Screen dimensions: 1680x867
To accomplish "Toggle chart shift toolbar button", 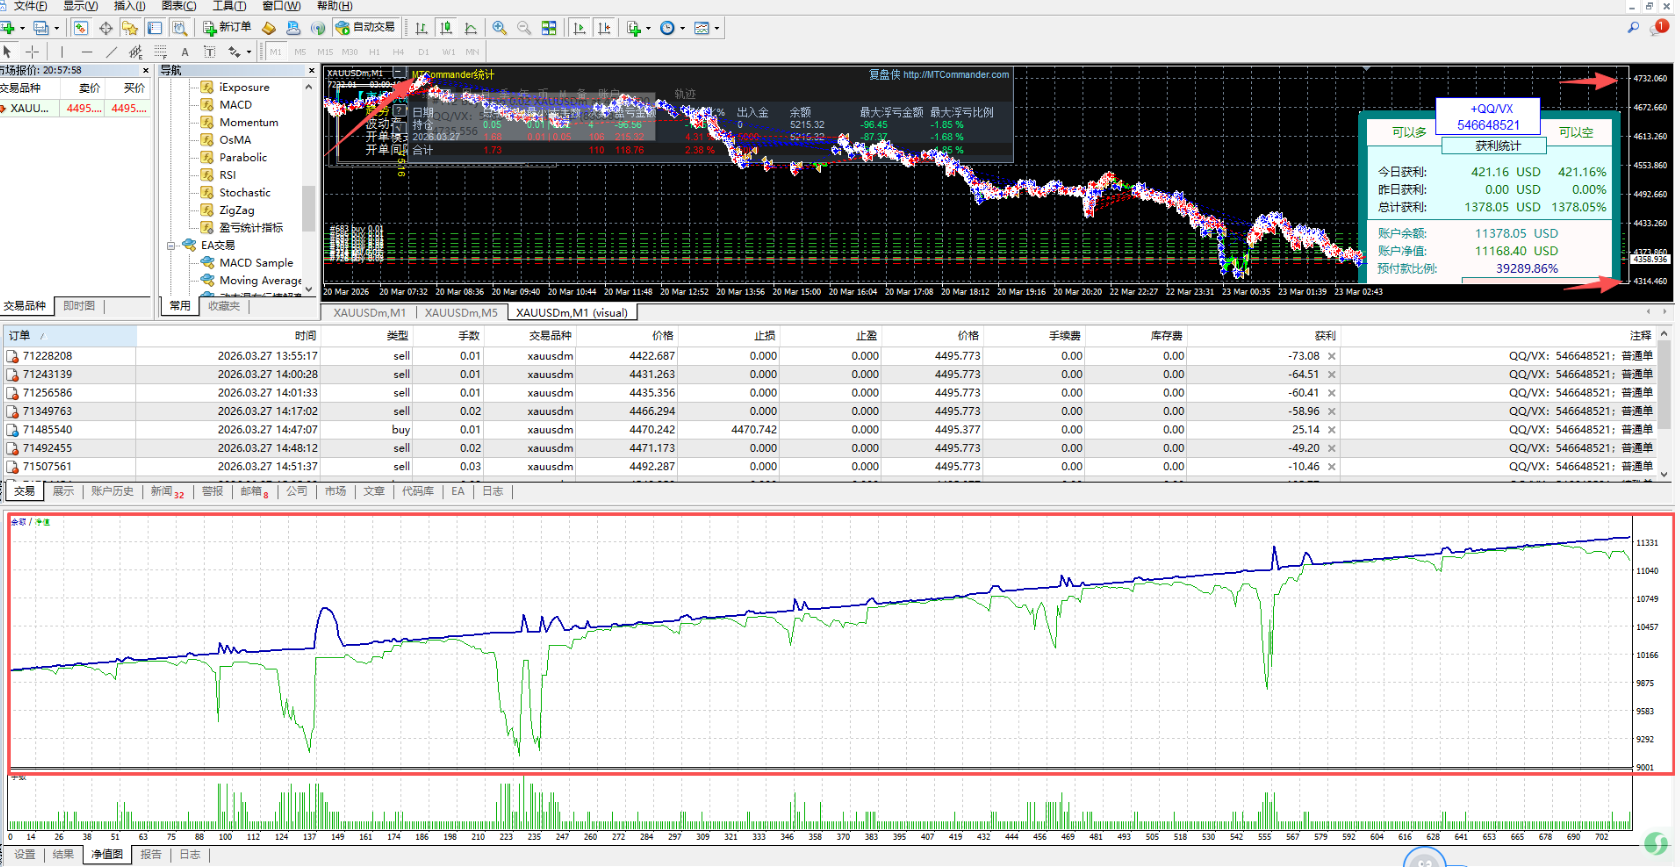I will [604, 28].
